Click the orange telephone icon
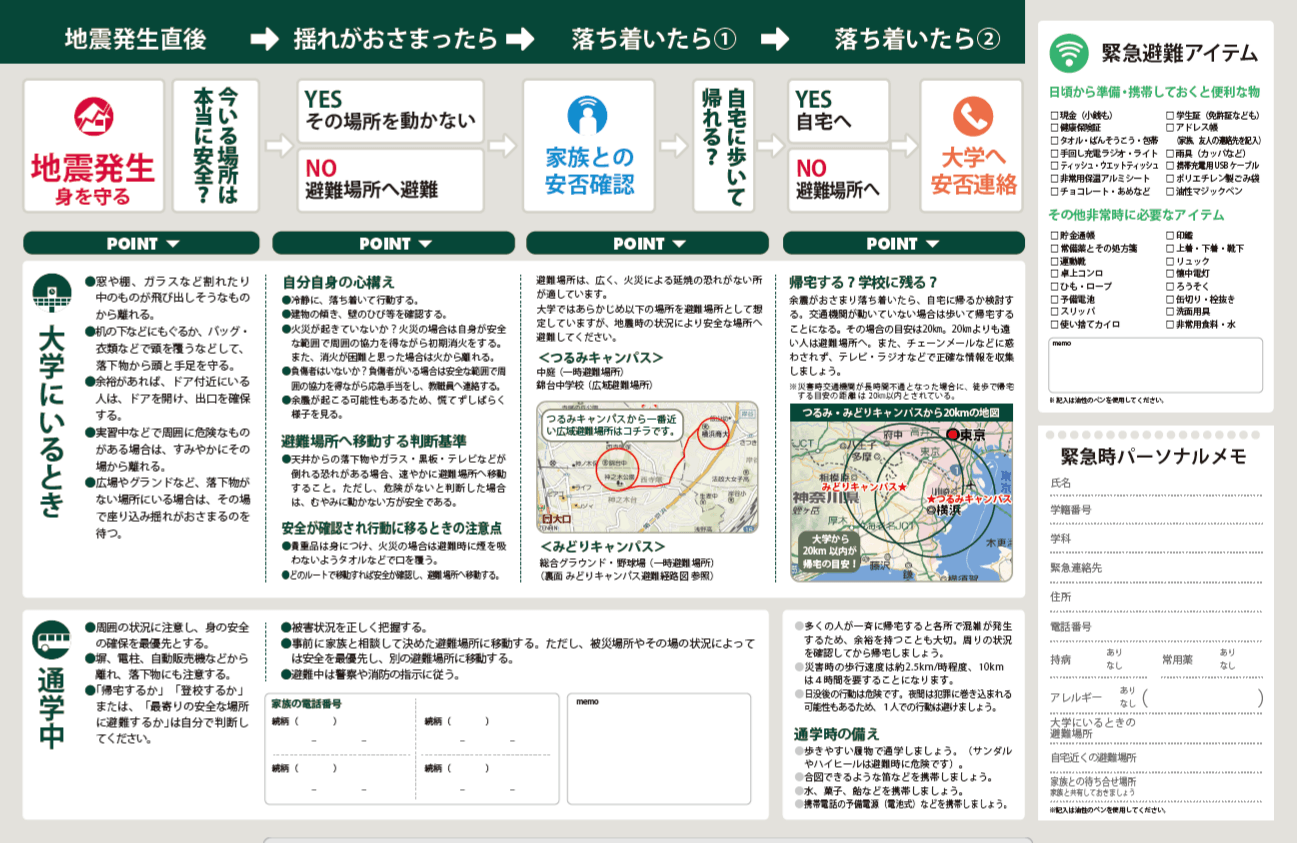 pos(972,117)
